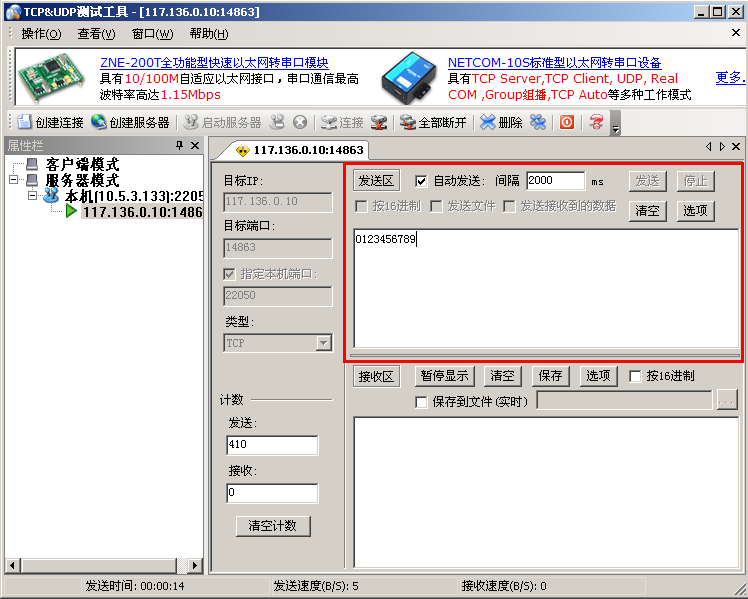Click the receive-area 选项 button
Viewport: 748px width, 599px height.
coord(598,376)
